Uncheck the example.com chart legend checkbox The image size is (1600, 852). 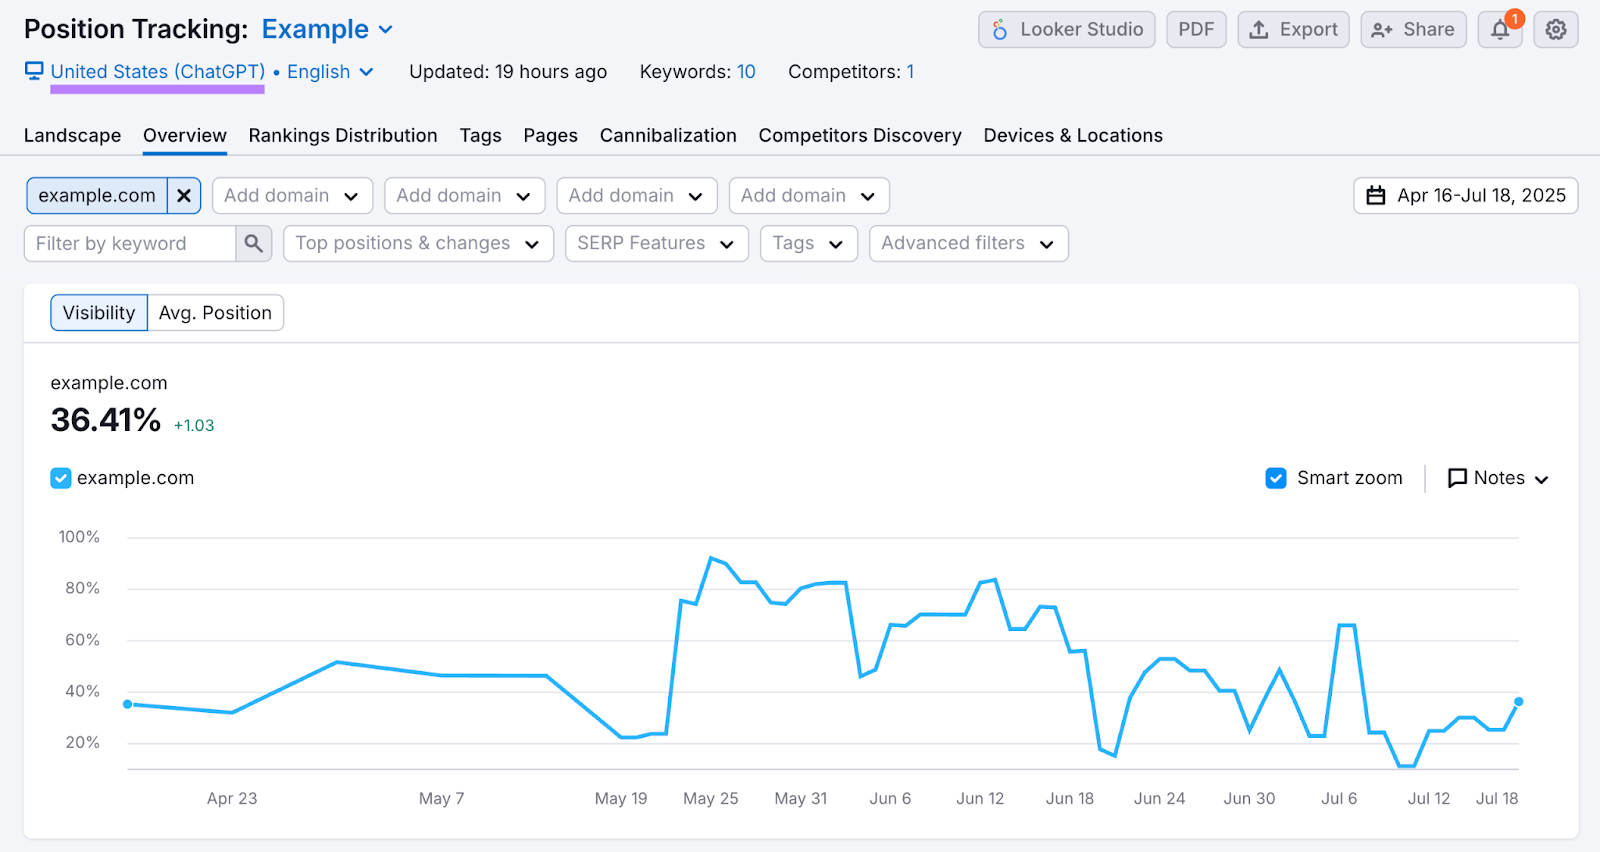pyautogui.click(x=61, y=478)
